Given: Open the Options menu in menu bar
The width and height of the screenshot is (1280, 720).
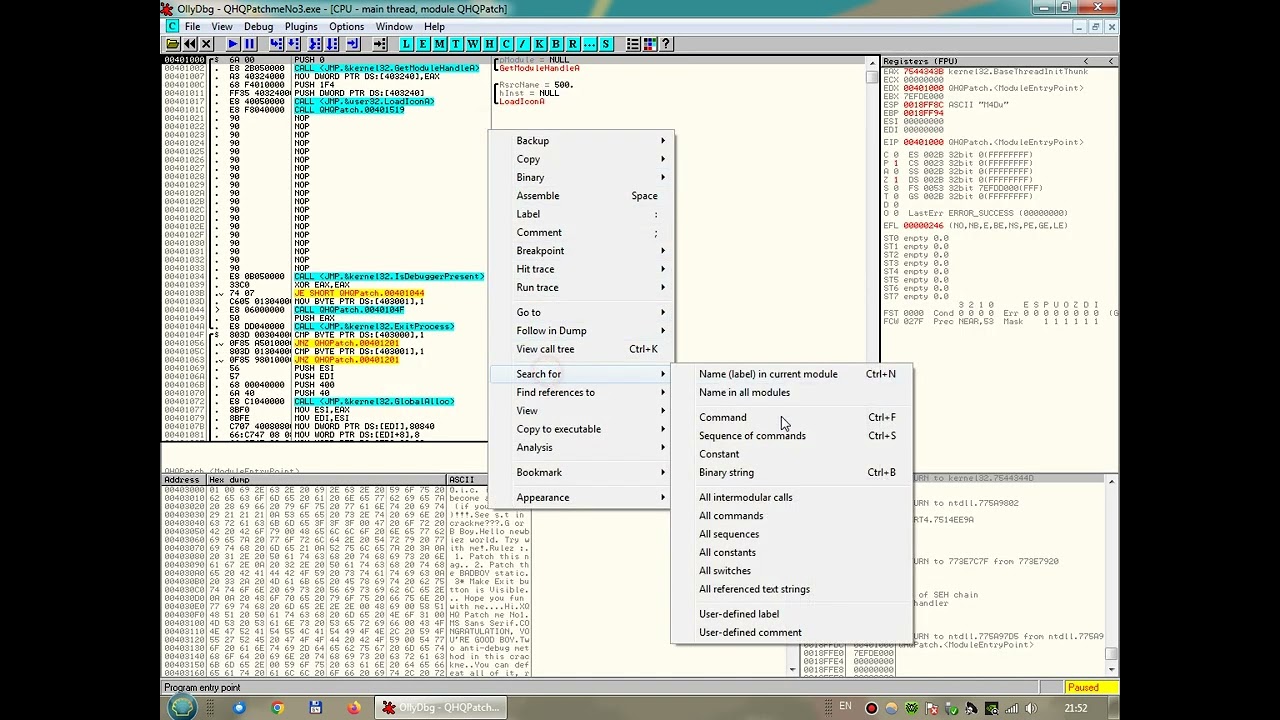Looking at the screenshot, I should coord(346,27).
